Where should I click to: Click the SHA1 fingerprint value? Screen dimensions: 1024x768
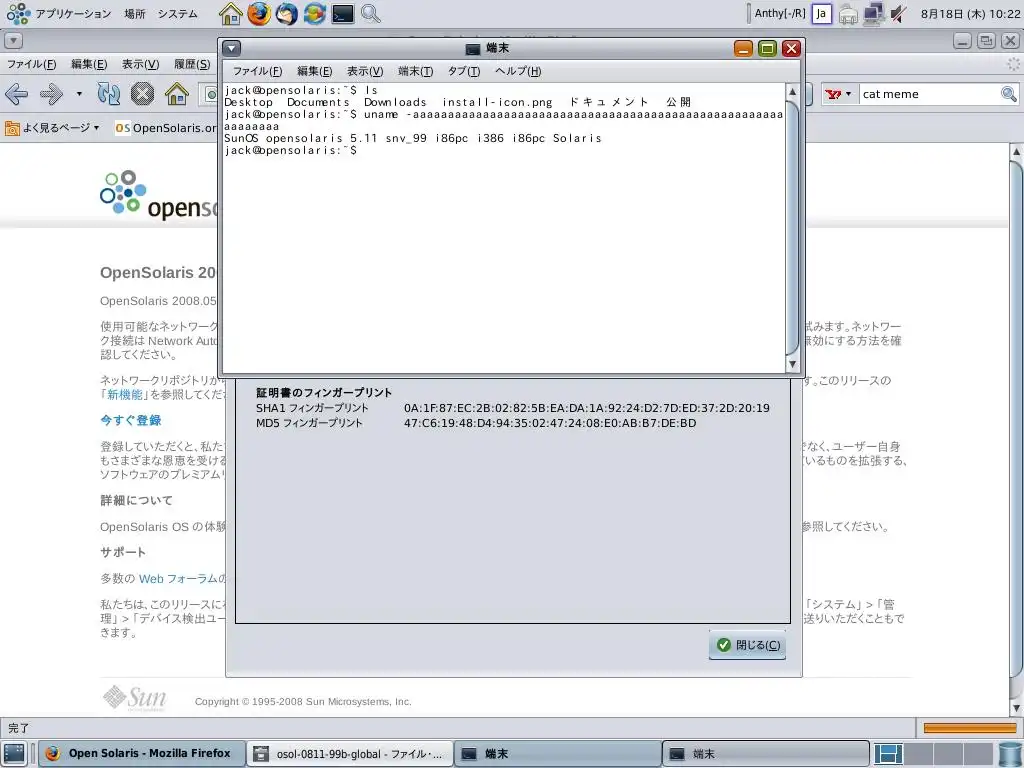pos(586,408)
